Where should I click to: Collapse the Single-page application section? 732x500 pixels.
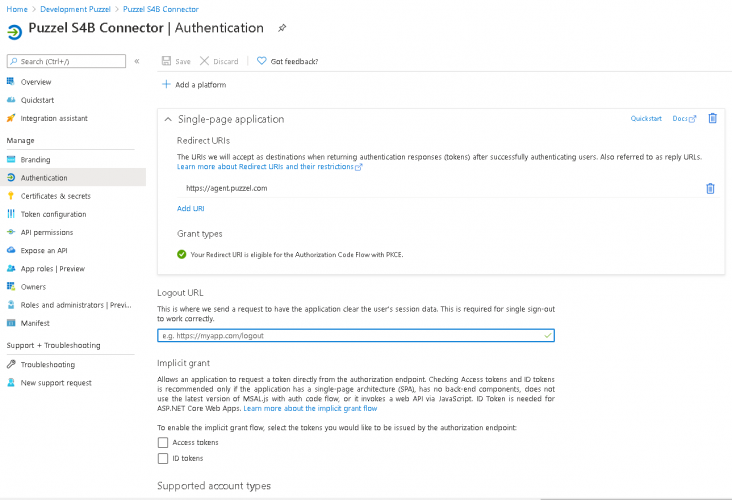168,120
